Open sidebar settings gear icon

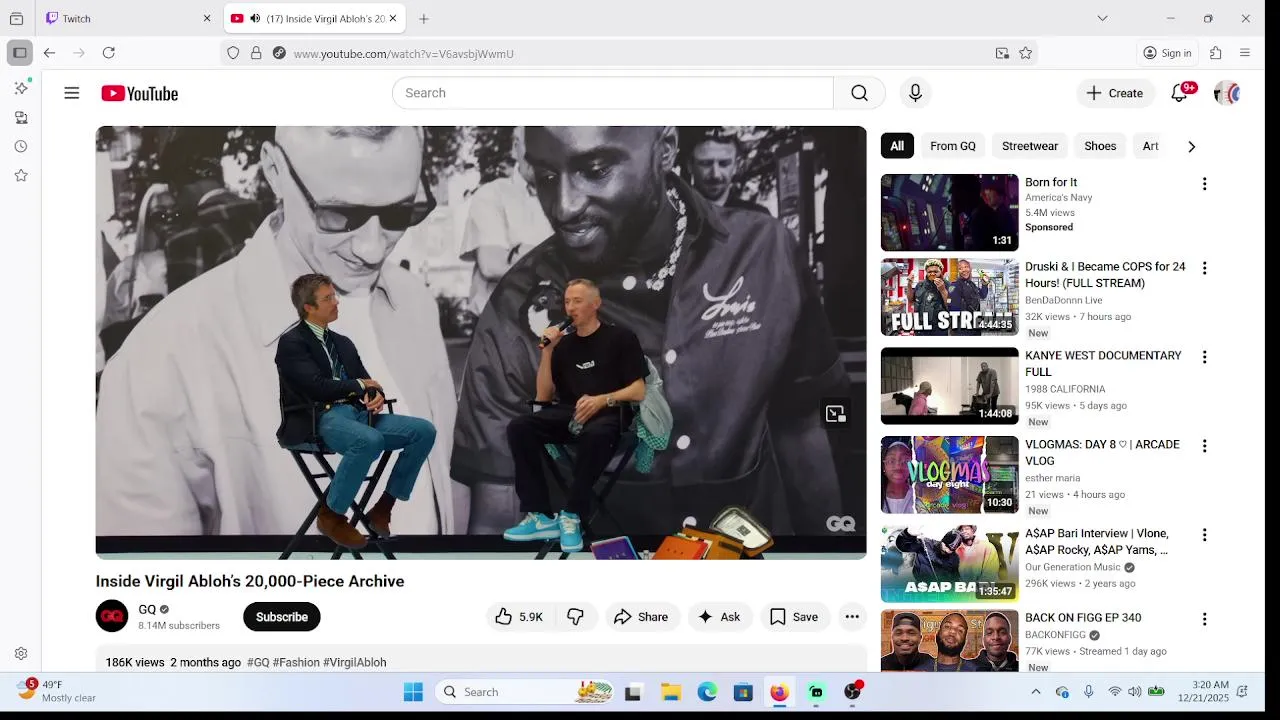[x=21, y=654]
